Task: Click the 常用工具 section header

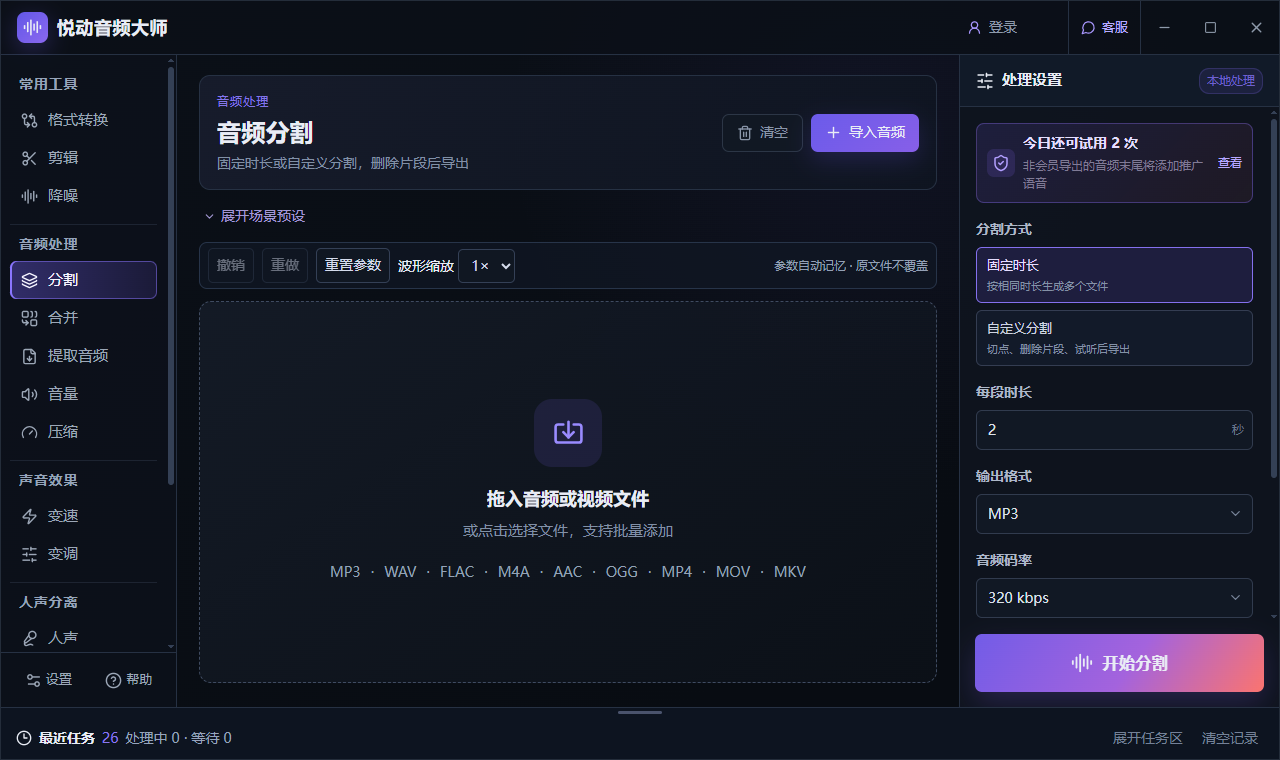Action: (x=48, y=84)
